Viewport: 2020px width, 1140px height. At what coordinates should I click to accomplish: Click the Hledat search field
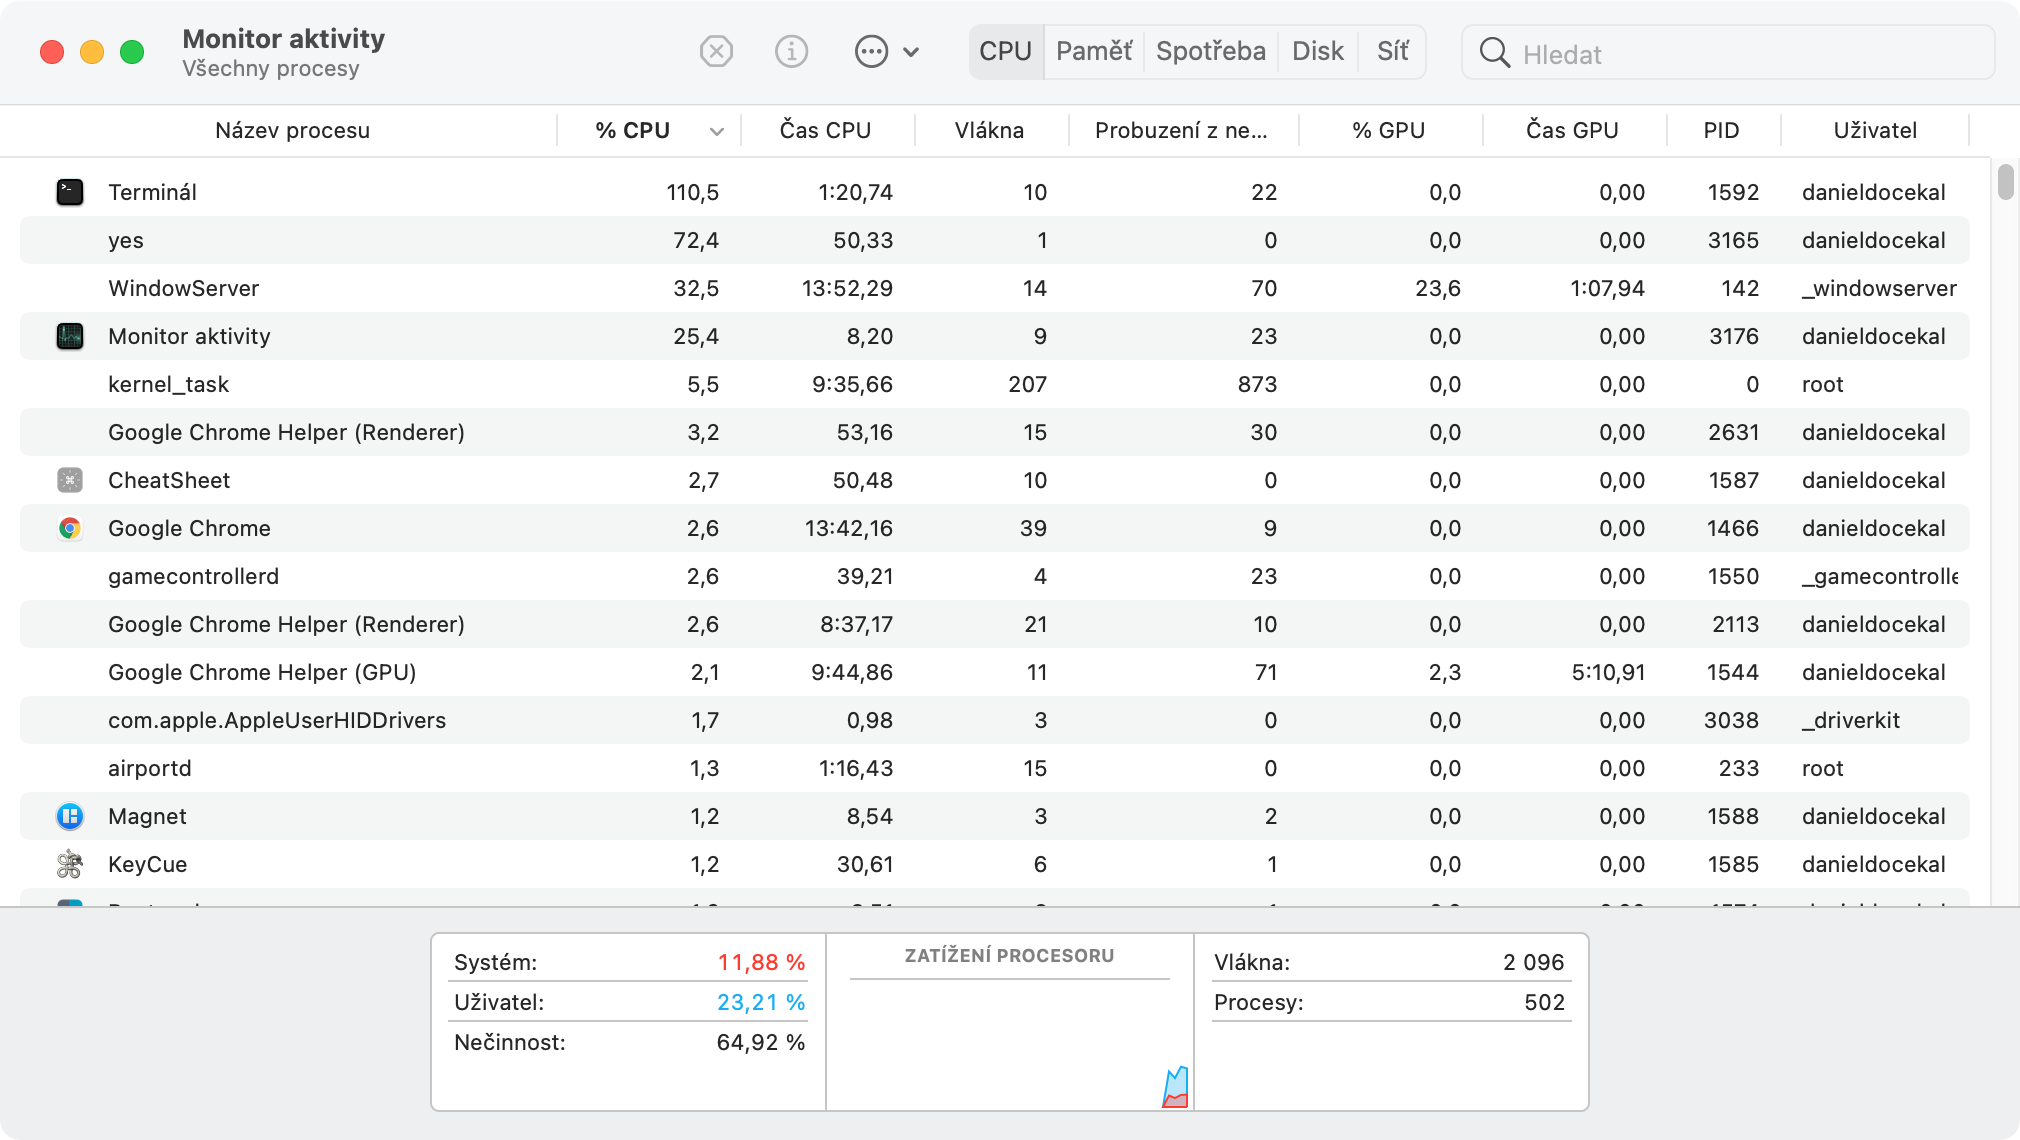point(1728,53)
